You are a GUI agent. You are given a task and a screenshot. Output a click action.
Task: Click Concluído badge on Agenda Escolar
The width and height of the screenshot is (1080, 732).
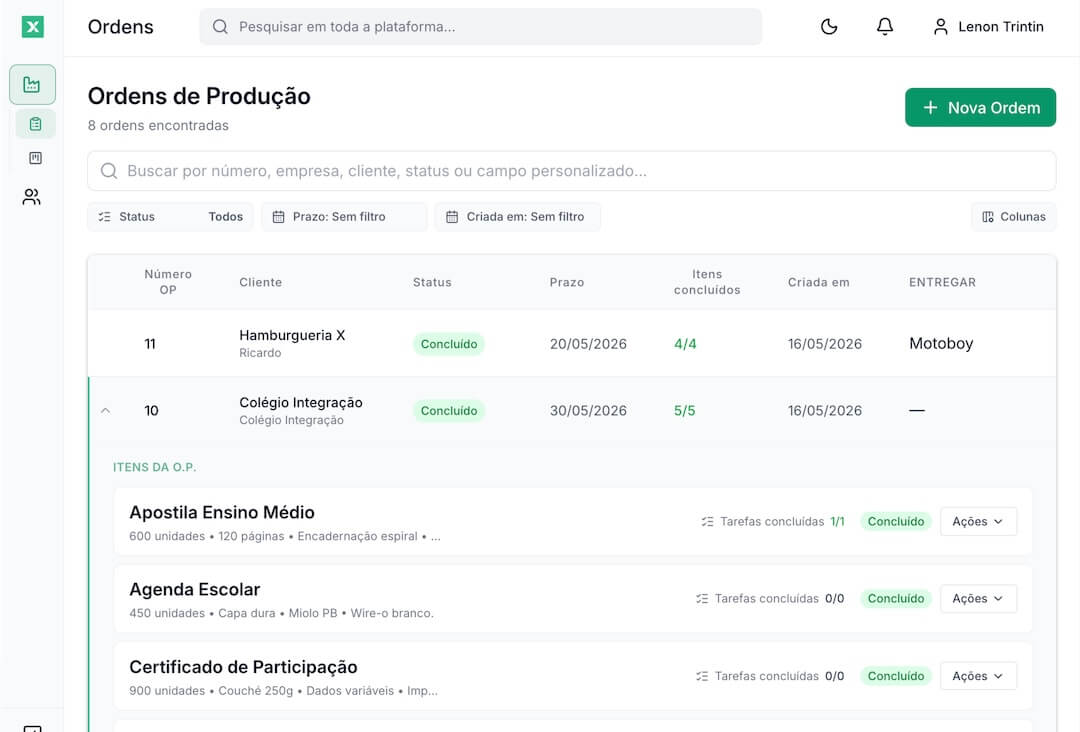coord(895,598)
